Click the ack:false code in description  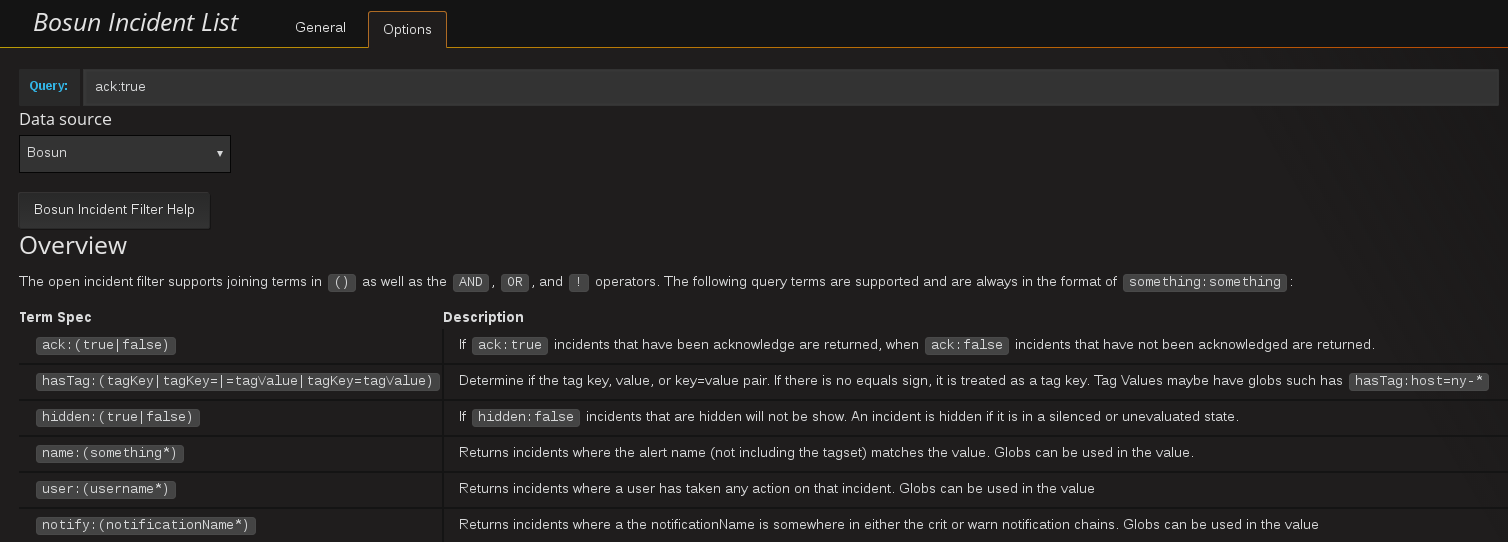[x=967, y=345]
